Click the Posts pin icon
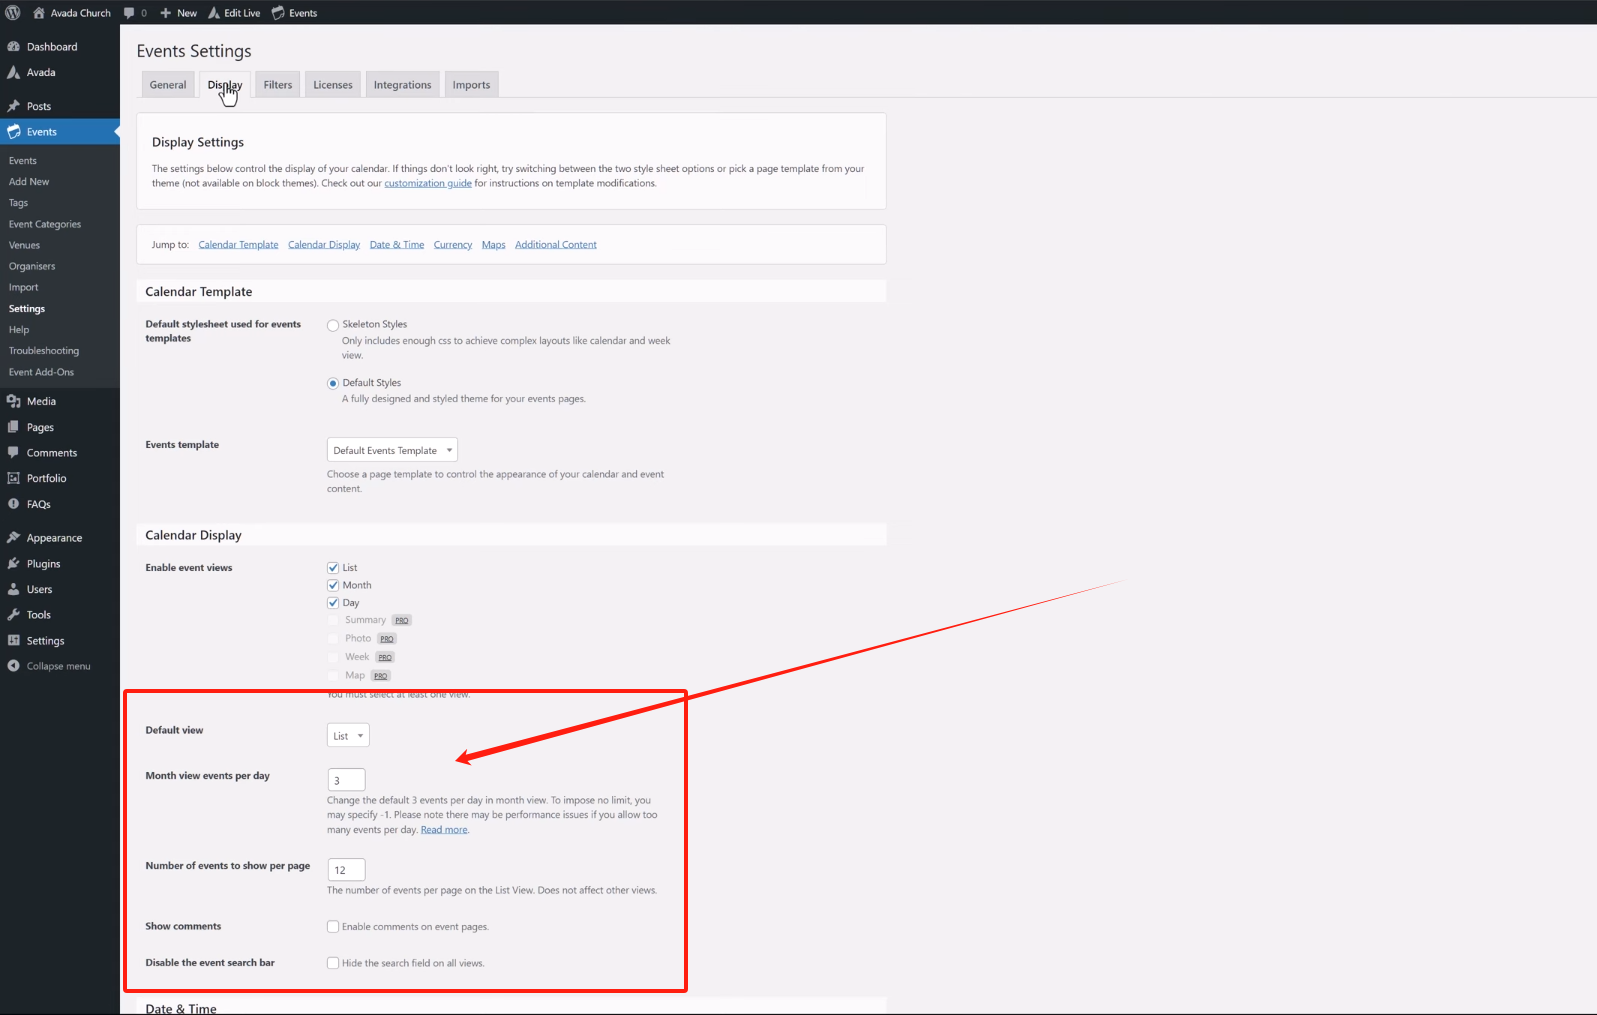The width and height of the screenshot is (1597, 1015). tap(14, 106)
